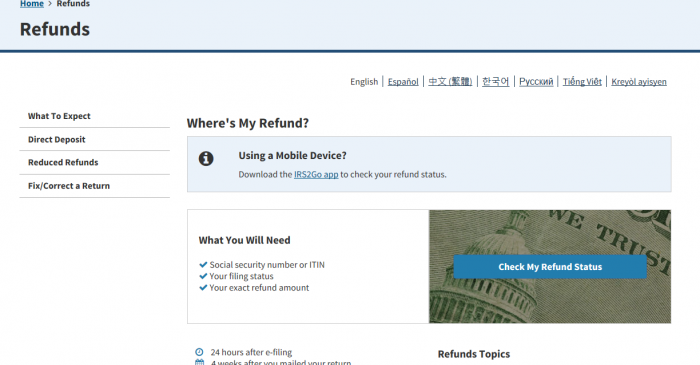Click the checkmark beside Your filing status

(x=203, y=276)
